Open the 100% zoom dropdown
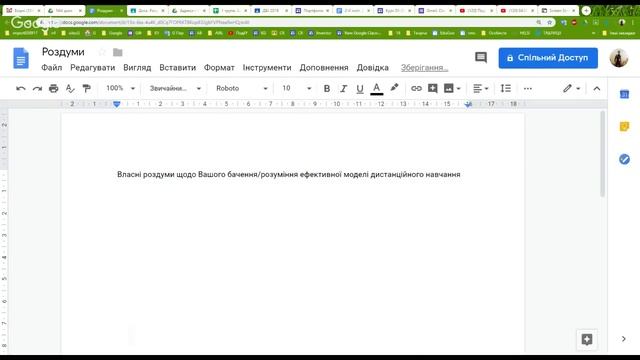This screenshot has height=360, width=640. 120,88
